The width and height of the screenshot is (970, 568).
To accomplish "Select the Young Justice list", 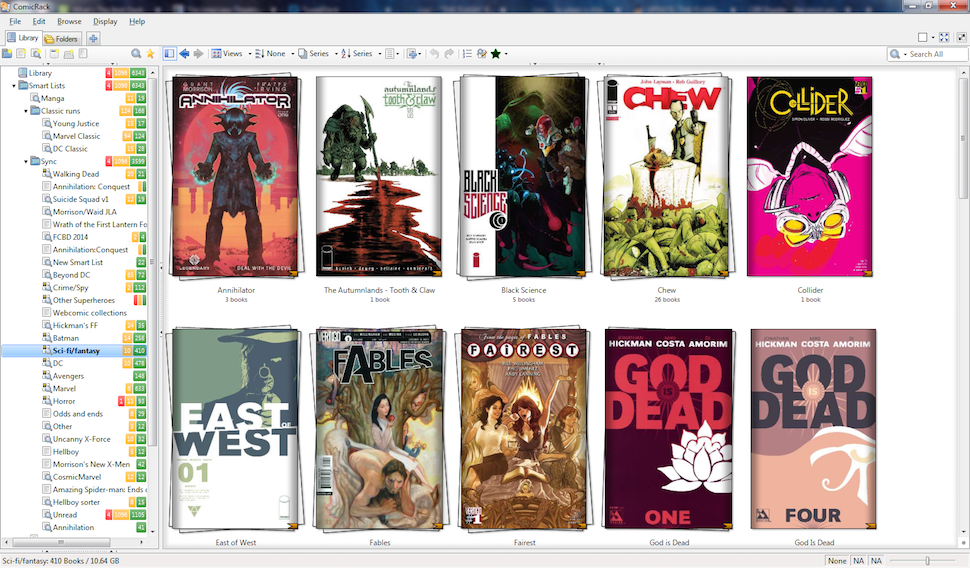I will click(75, 123).
